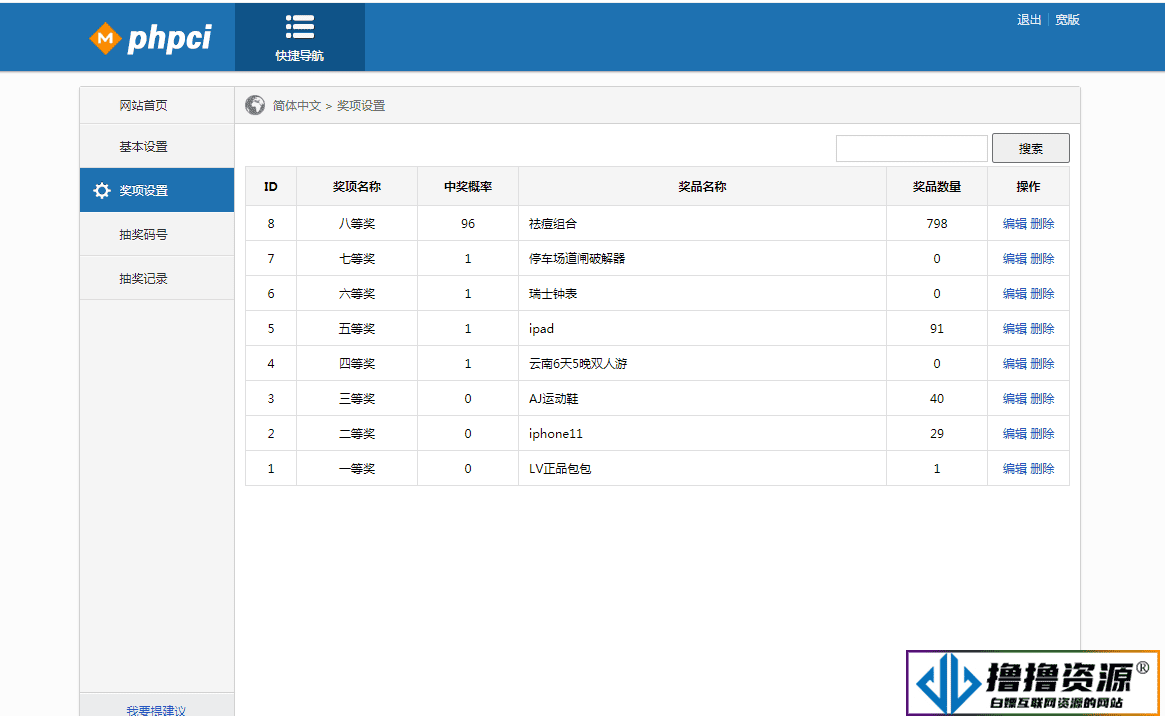Focus the search input field

912,149
